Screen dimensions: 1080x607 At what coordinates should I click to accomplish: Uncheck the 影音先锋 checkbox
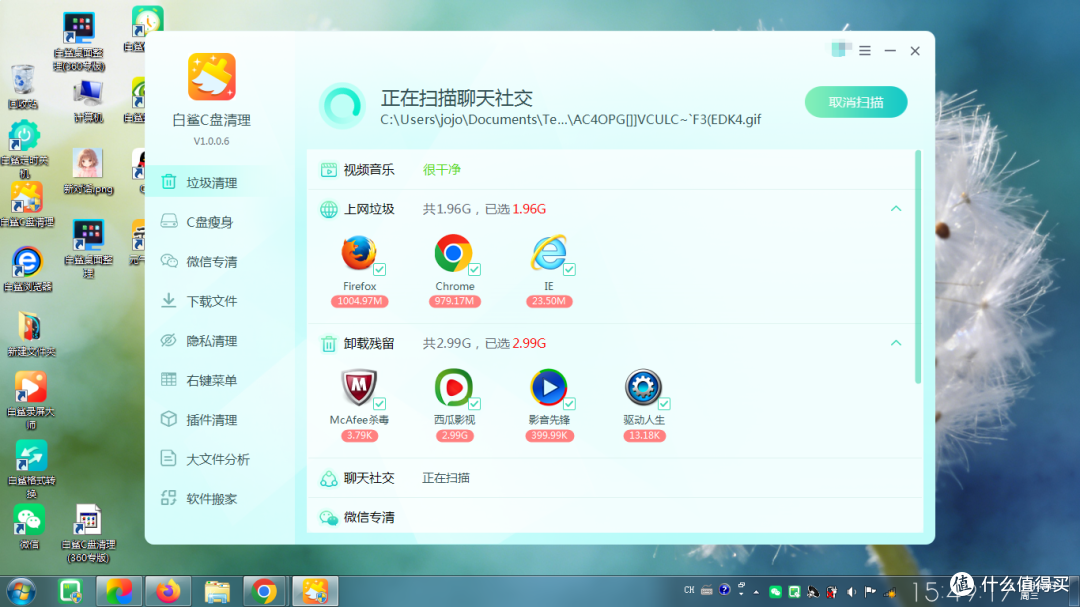point(569,404)
